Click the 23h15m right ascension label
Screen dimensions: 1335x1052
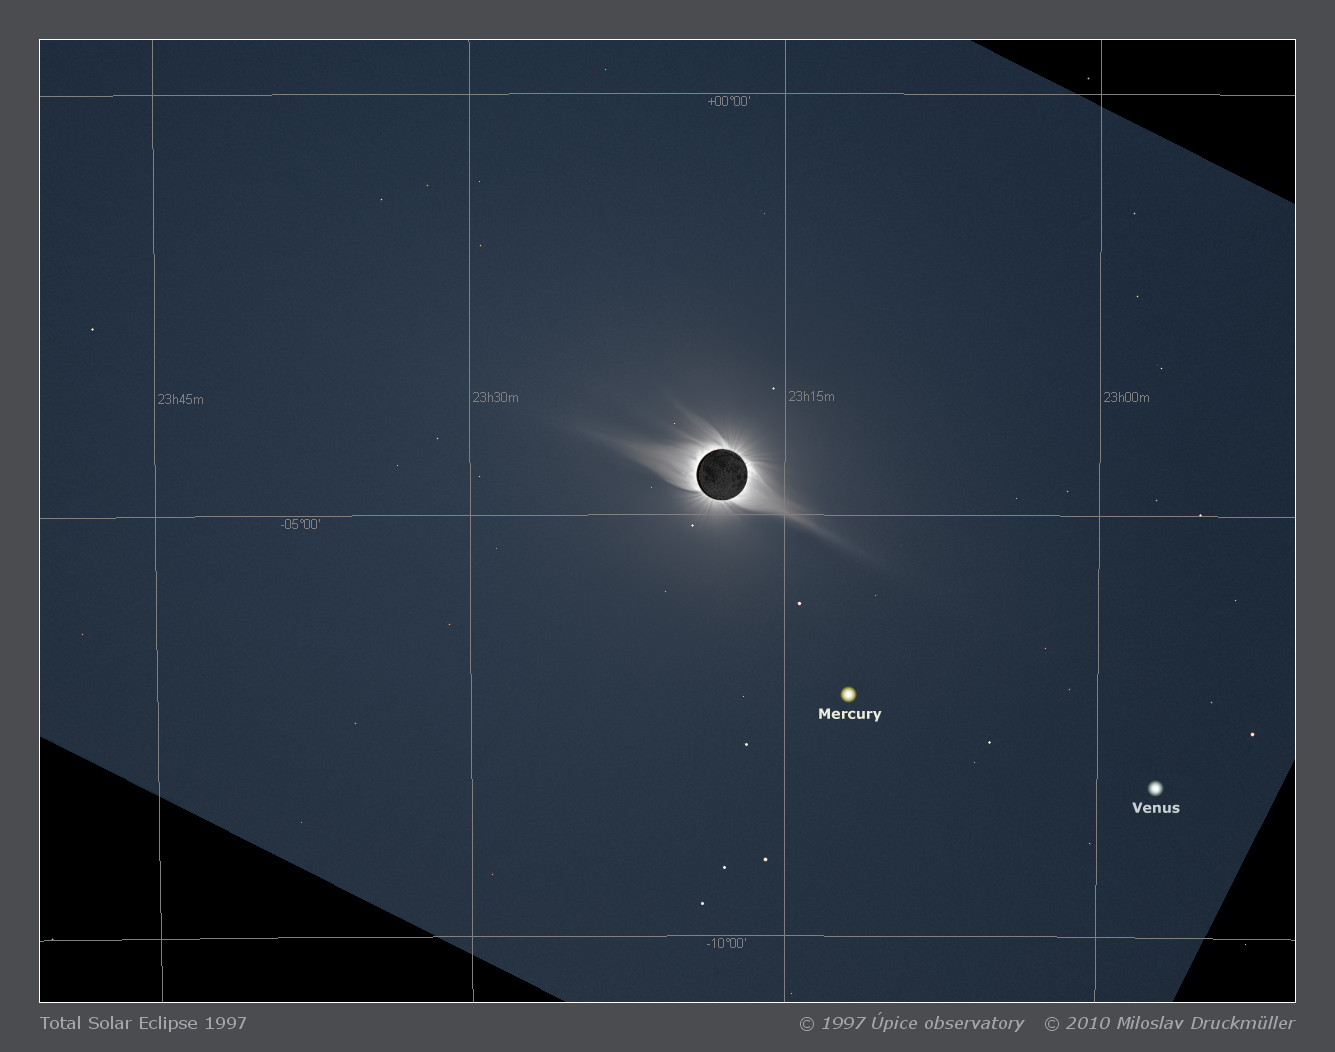click(811, 397)
